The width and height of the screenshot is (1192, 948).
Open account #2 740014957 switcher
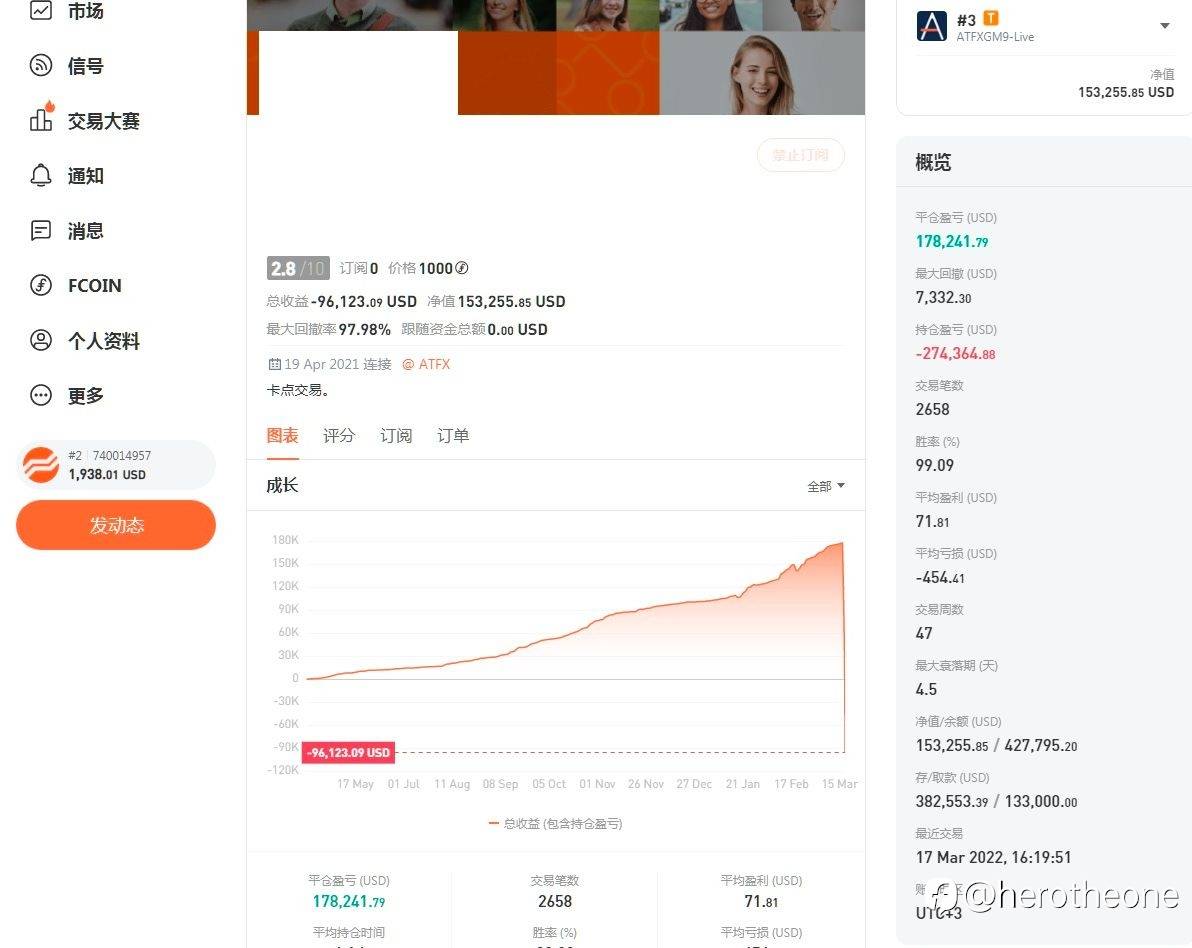pos(116,464)
